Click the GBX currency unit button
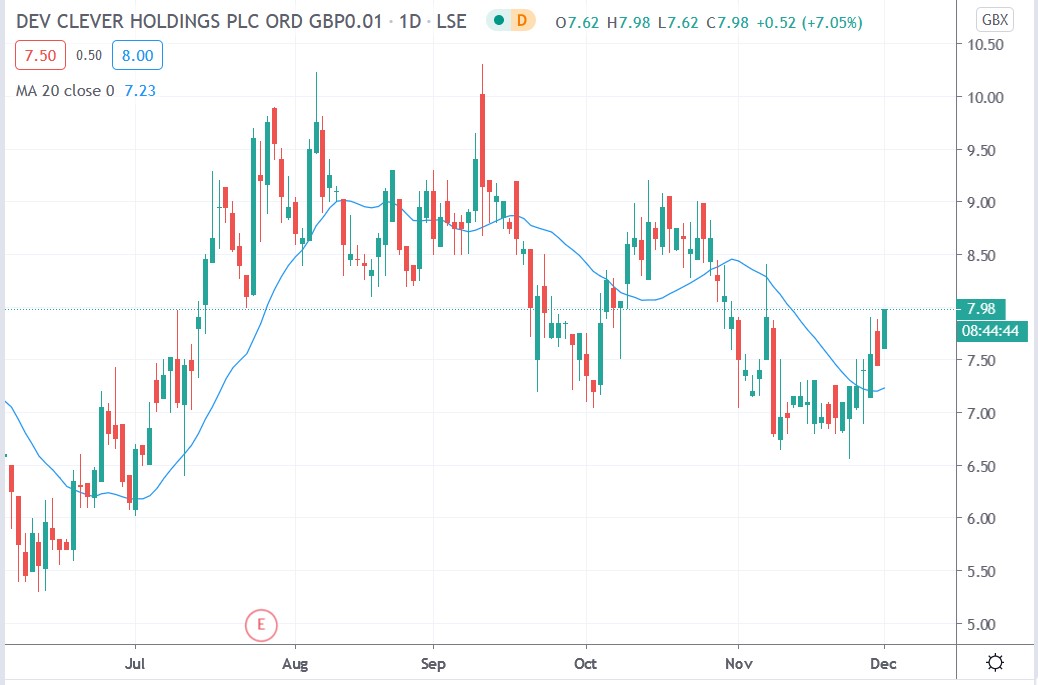This screenshot has height=685, width=1038. tap(993, 18)
